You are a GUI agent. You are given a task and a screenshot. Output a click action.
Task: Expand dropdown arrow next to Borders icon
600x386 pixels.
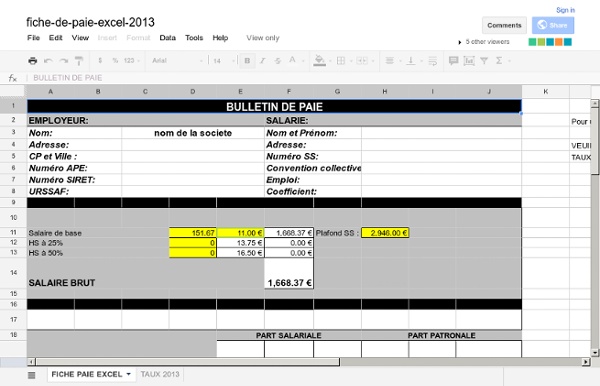[351, 61]
